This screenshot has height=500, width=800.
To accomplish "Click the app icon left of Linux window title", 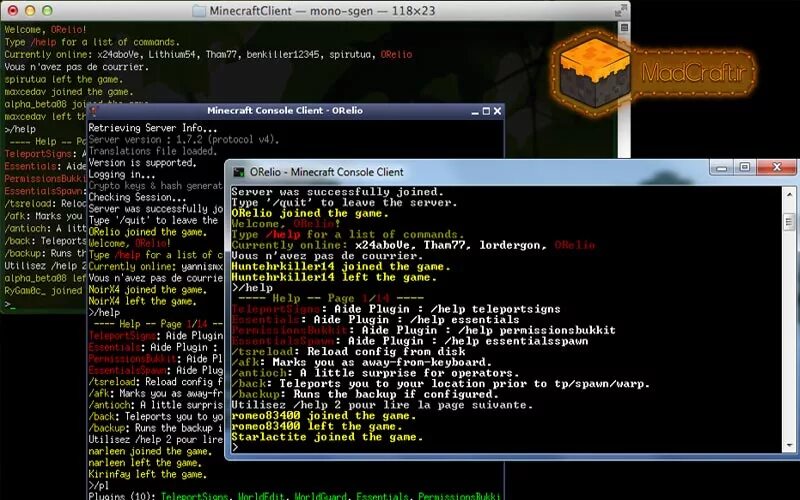I will (x=93, y=111).
